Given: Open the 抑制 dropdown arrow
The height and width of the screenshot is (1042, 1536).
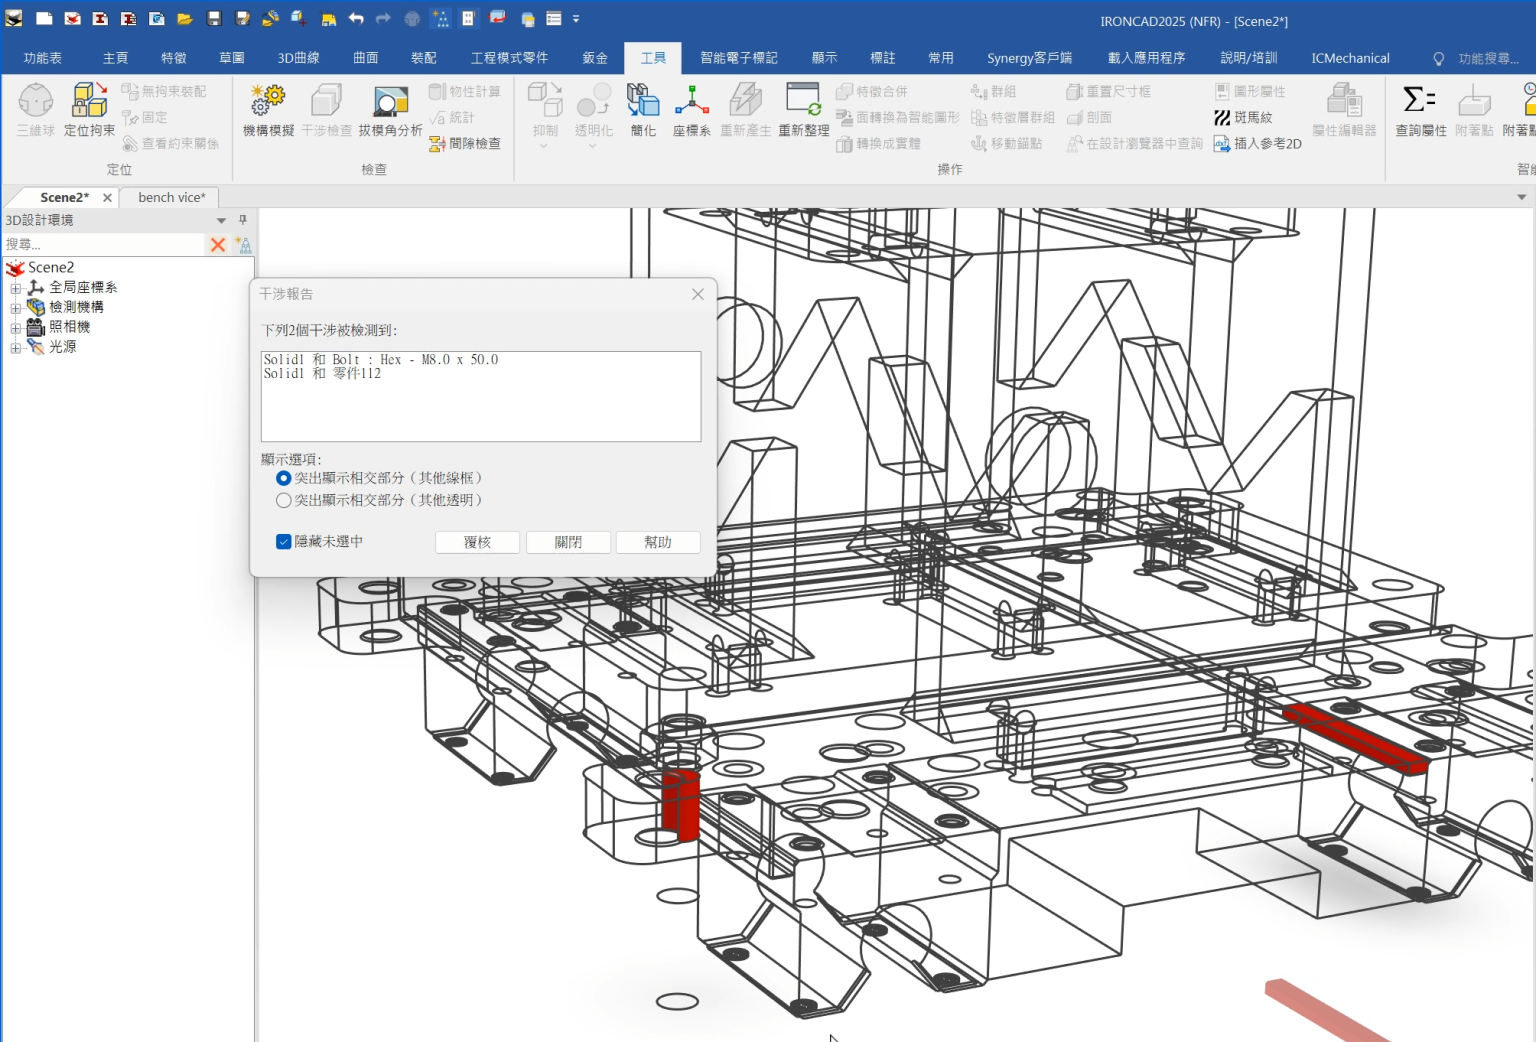Looking at the screenshot, I should 545,145.
